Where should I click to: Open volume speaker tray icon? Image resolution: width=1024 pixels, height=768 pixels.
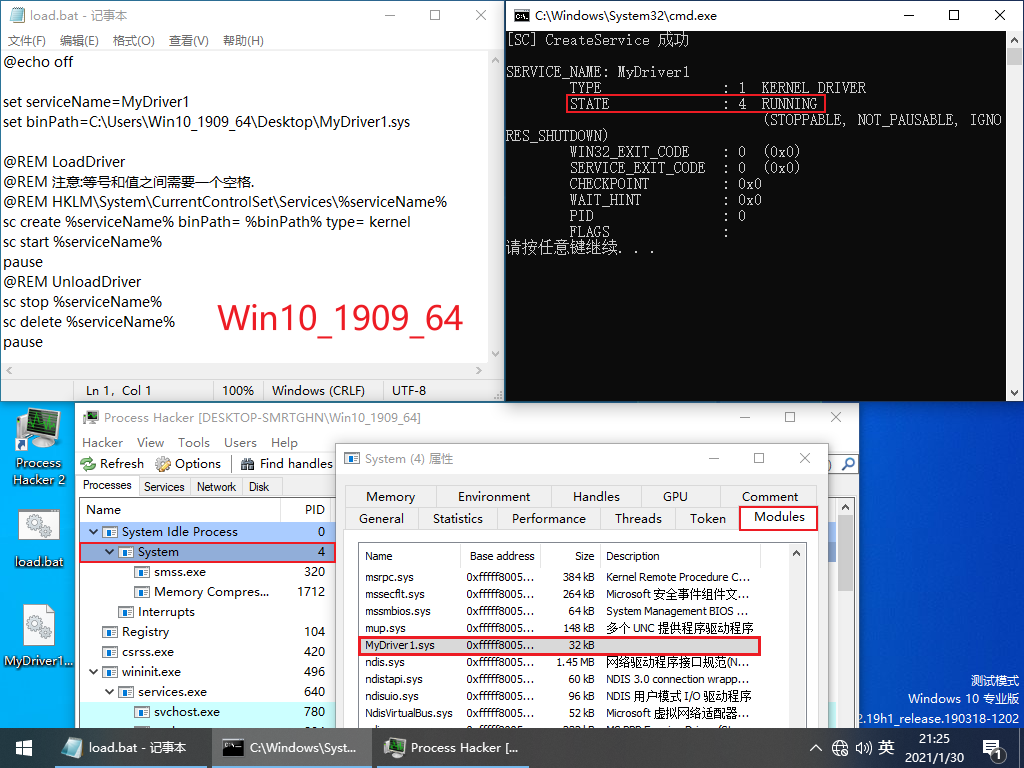pos(863,748)
